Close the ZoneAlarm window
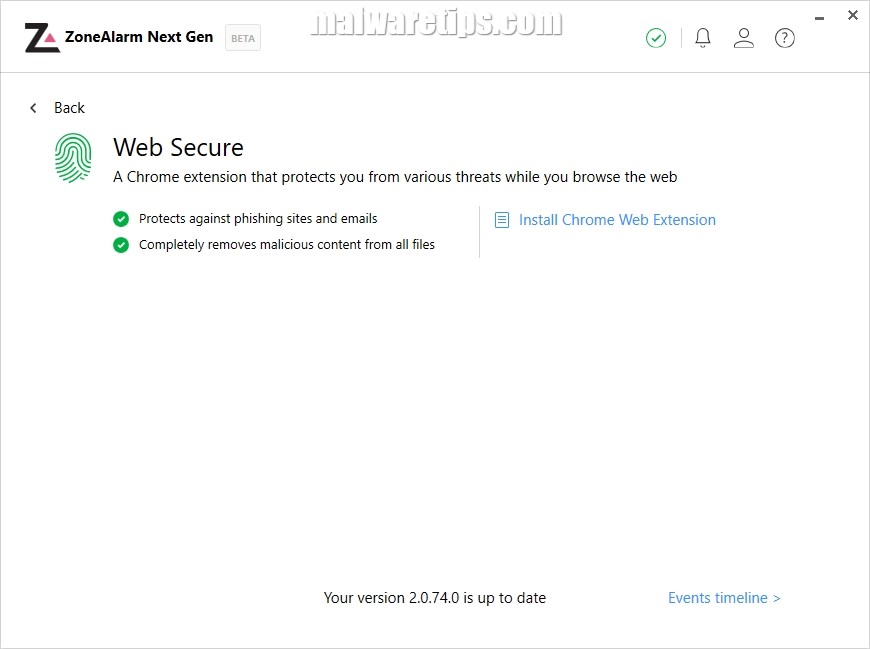Image resolution: width=870 pixels, height=649 pixels. pyautogui.click(x=852, y=15)
